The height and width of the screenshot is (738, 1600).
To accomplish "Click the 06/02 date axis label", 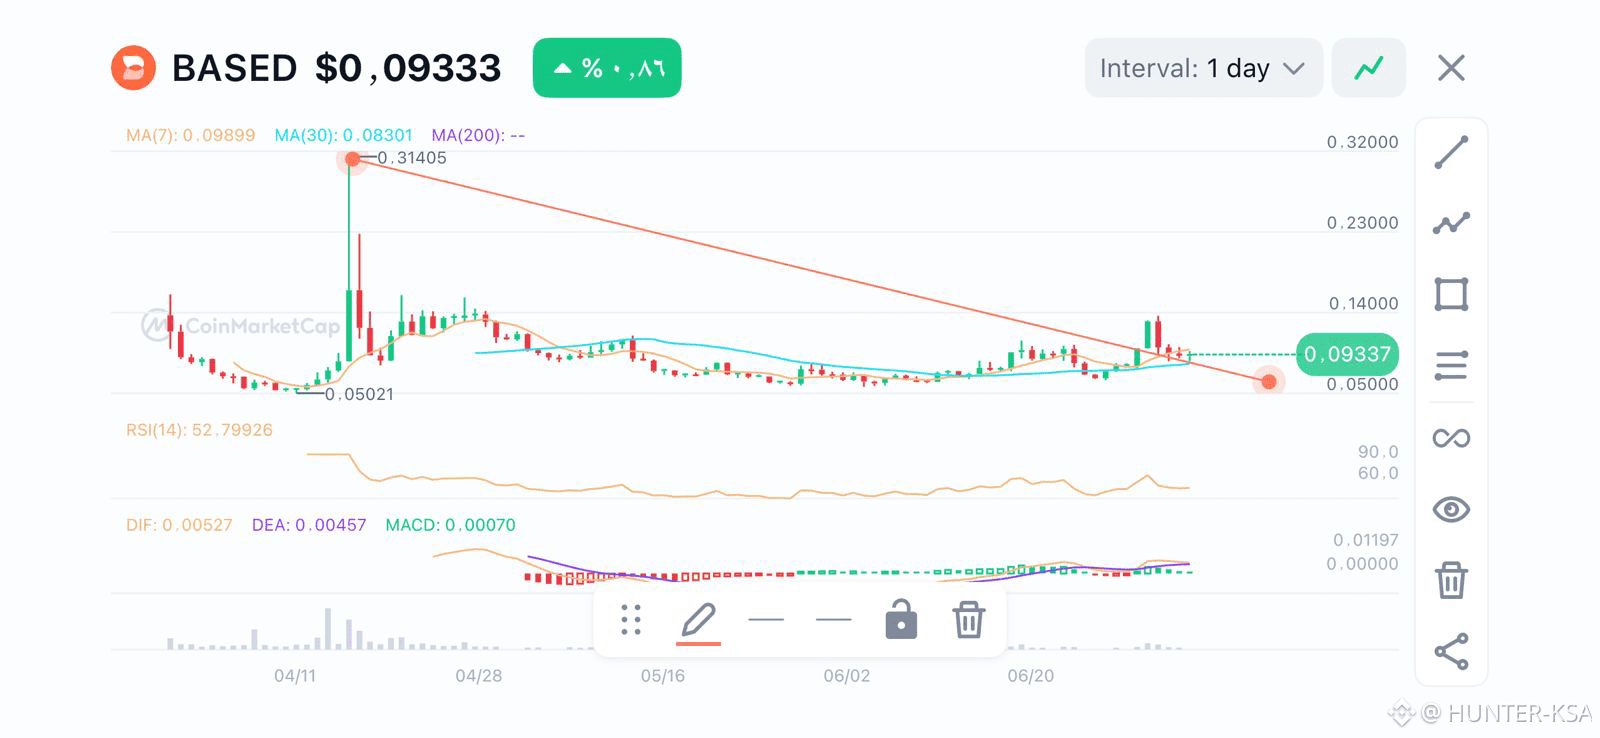I will point(847,676).
